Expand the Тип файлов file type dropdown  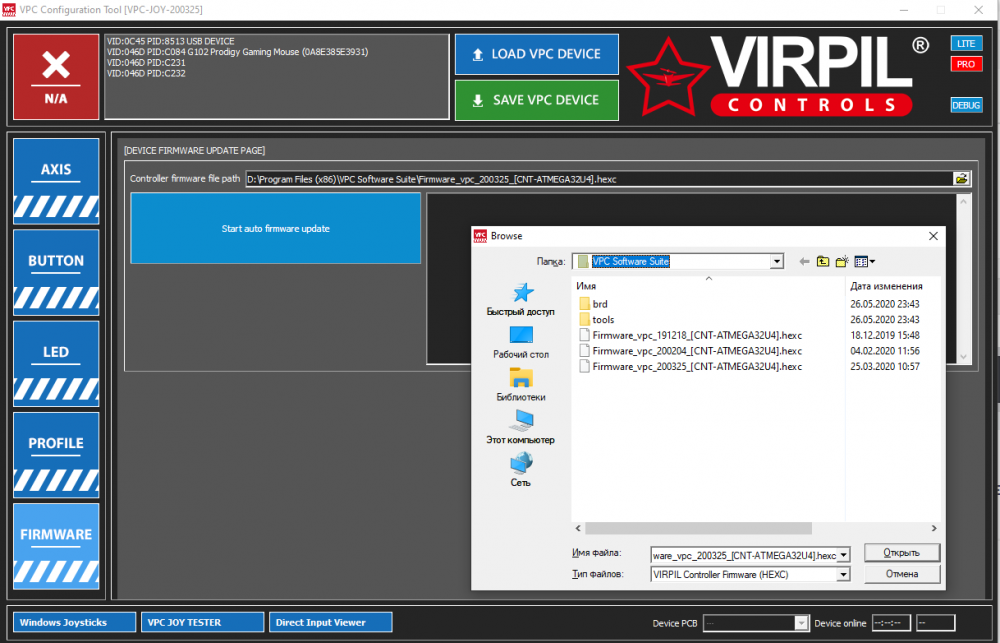pyautogui.click(x=844, y=575)
